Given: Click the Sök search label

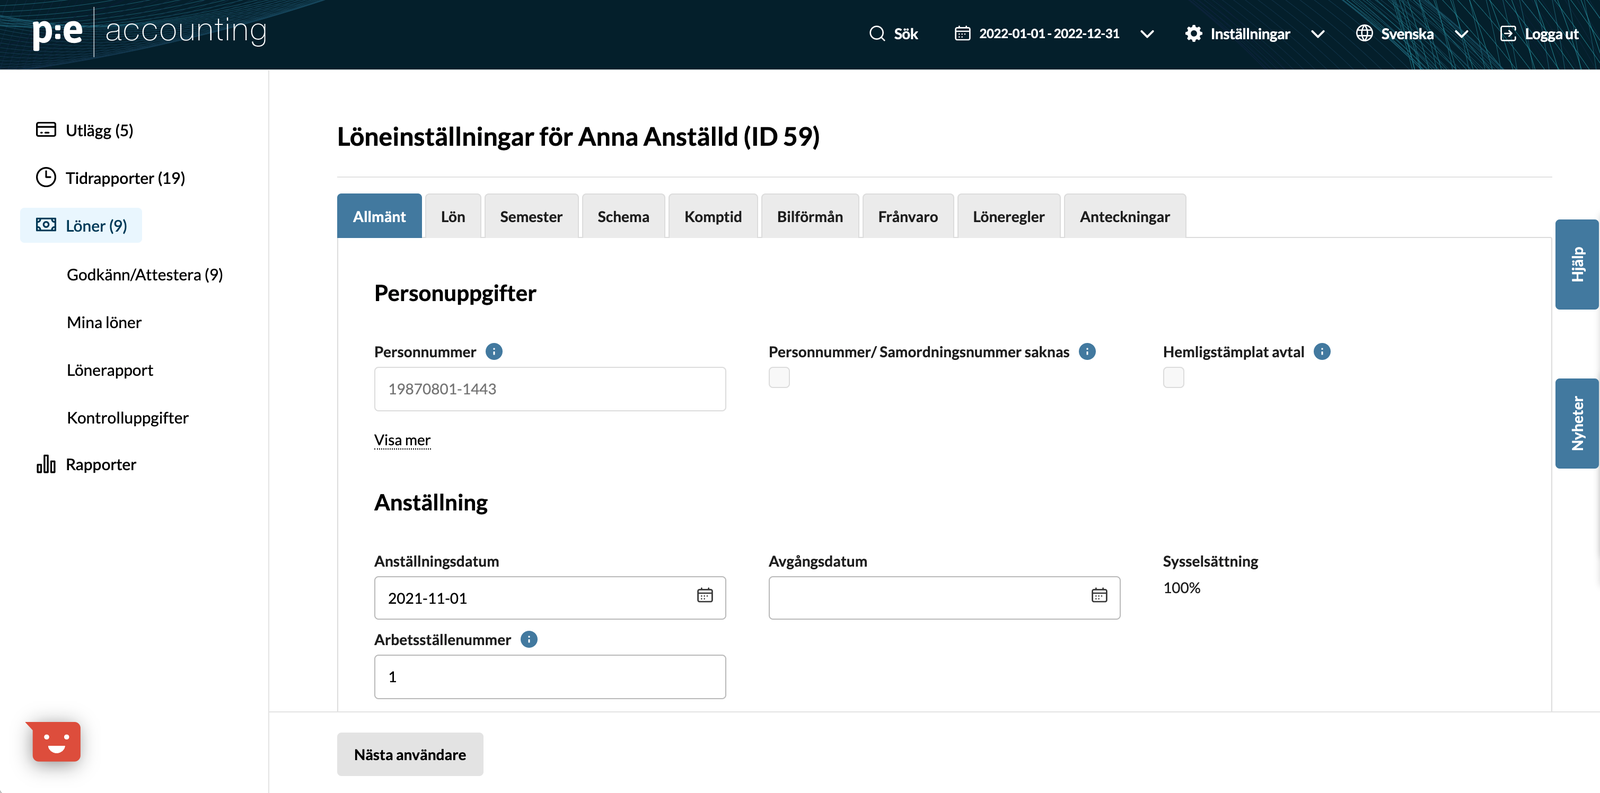Looking at the screenshot, I should coord(906,34).
